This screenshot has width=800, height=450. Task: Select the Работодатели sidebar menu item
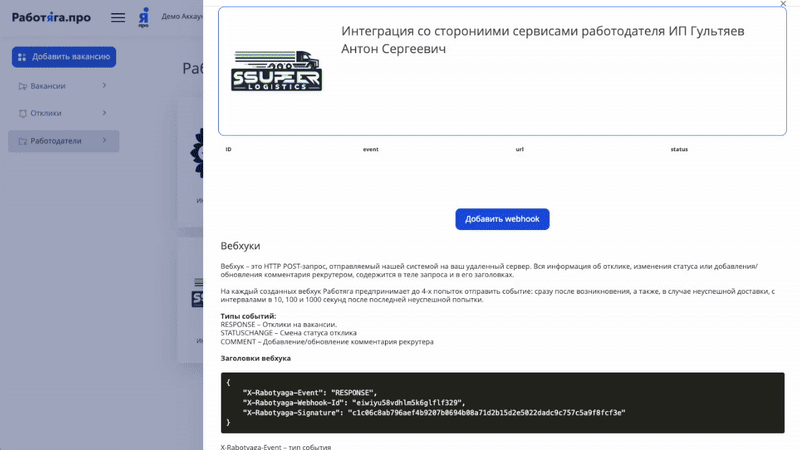[x=56, y=141]
